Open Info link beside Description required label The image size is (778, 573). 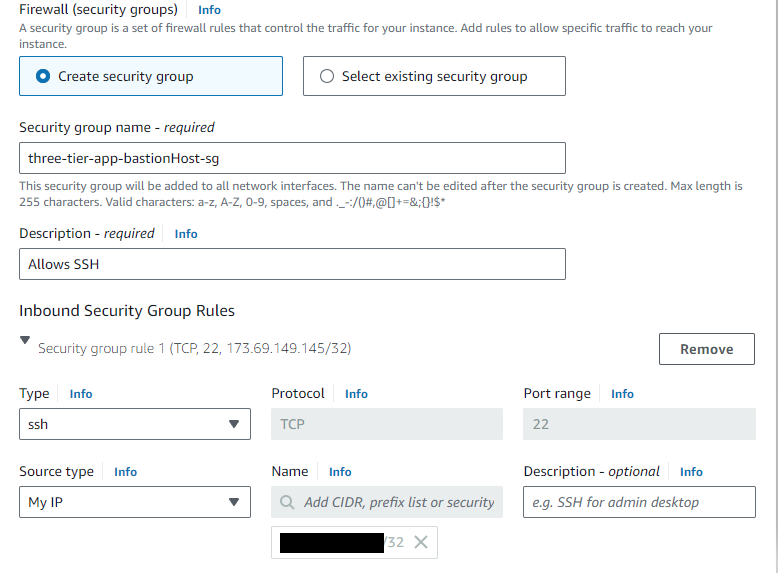(x=186, y=234)
